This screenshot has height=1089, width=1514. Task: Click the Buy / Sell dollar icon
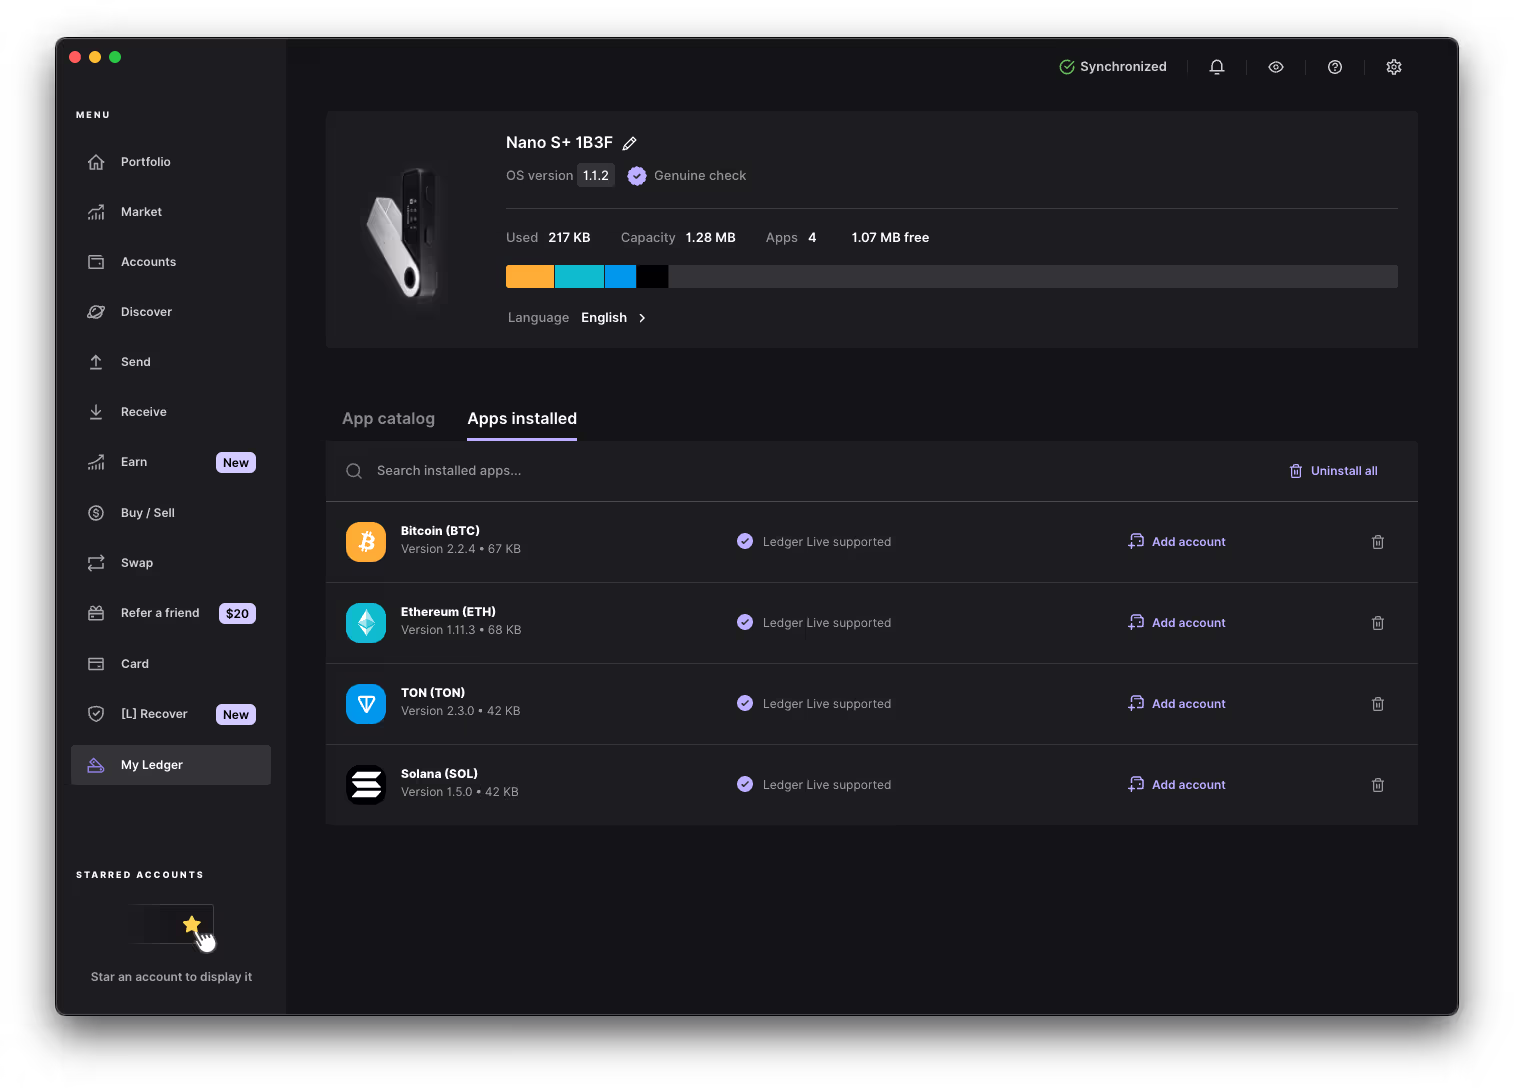96,513
